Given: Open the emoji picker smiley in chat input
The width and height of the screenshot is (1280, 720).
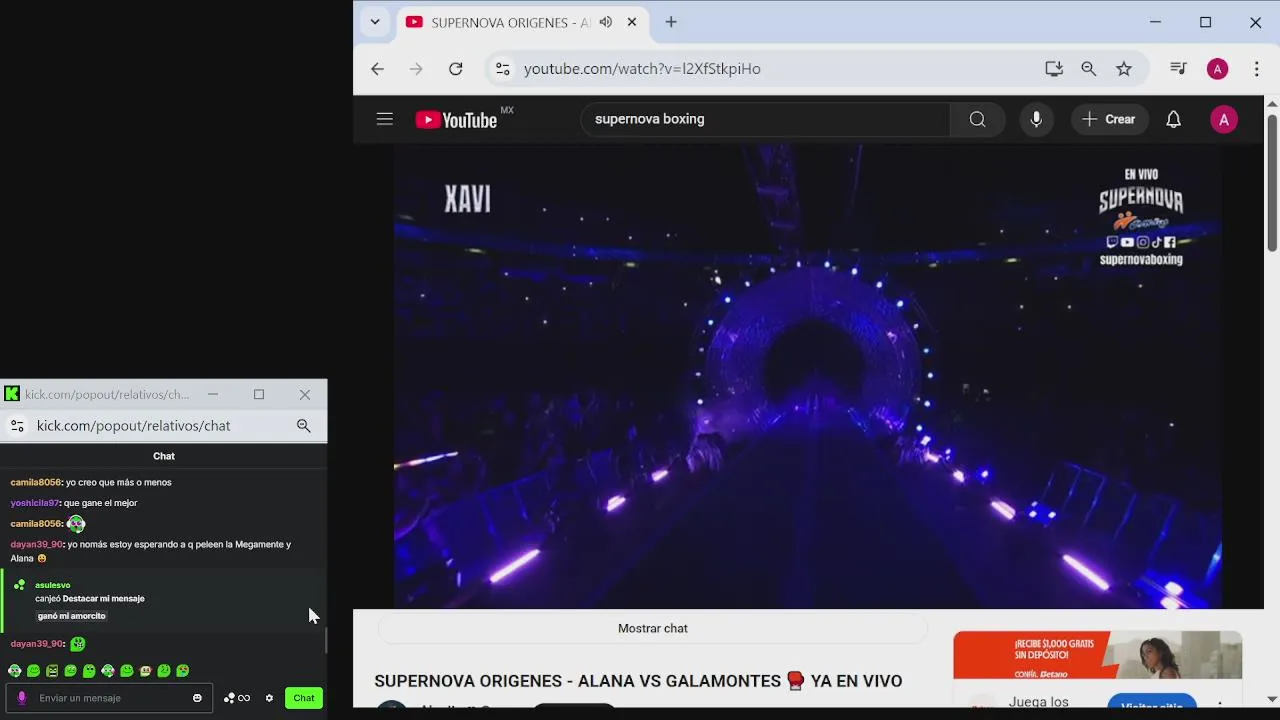Looking at the screenshot, I should click(197, 698).
